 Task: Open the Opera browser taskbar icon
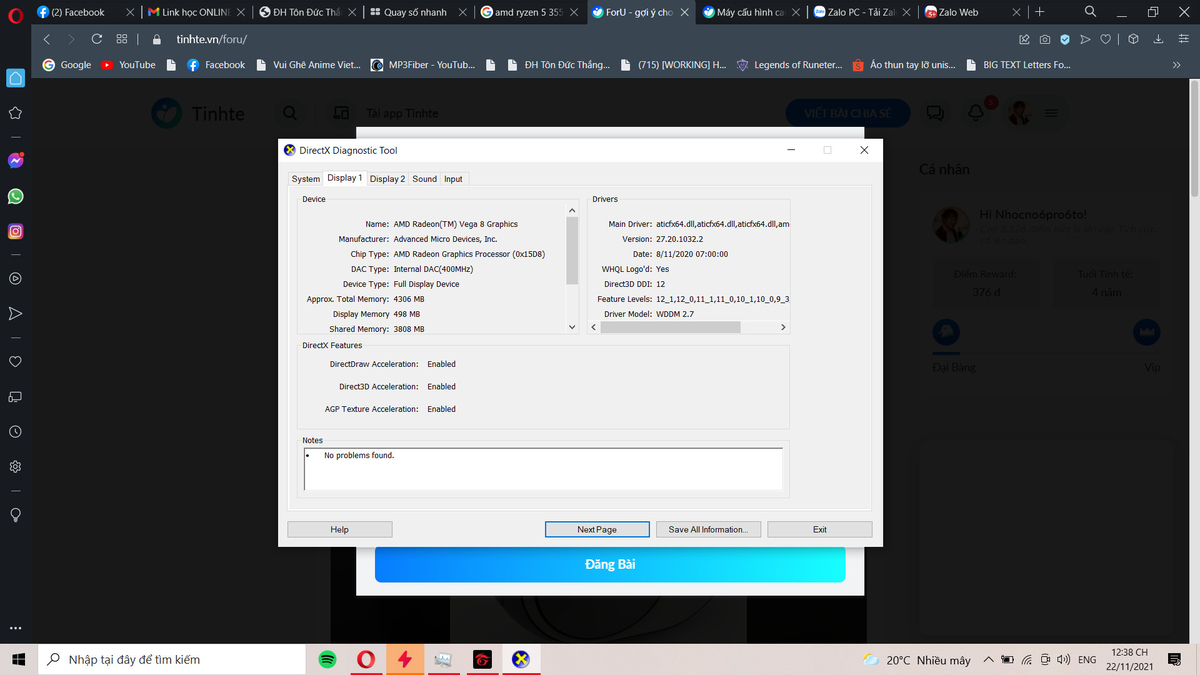[366, 659]
